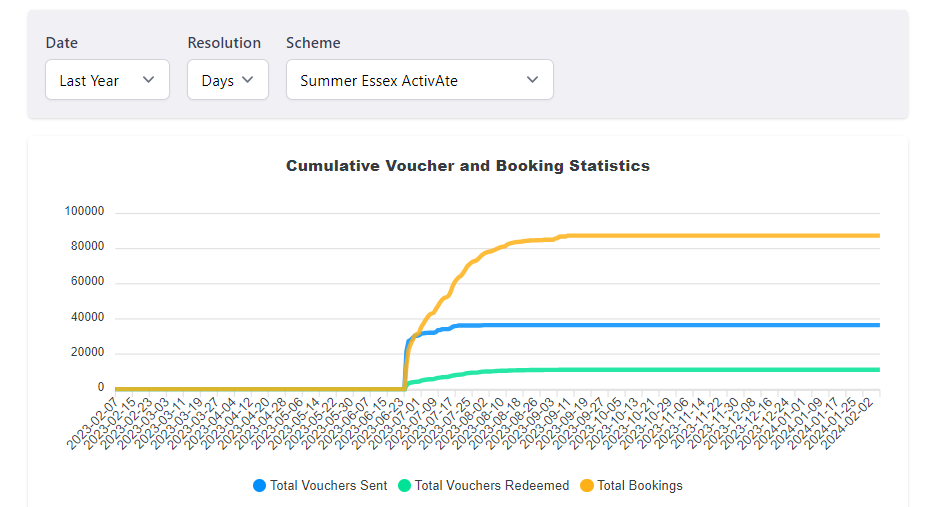Click the 100000 y-axis label
Screen dimensions: 926x507
(x=84, y=212)
